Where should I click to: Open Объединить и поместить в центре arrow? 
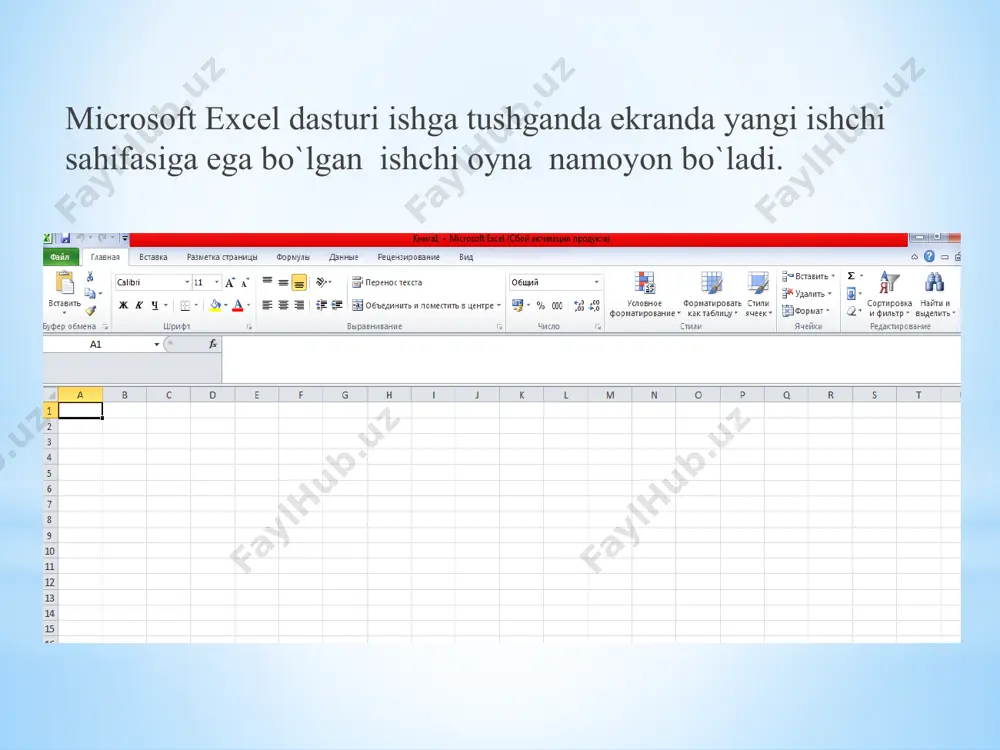[499, 305]
